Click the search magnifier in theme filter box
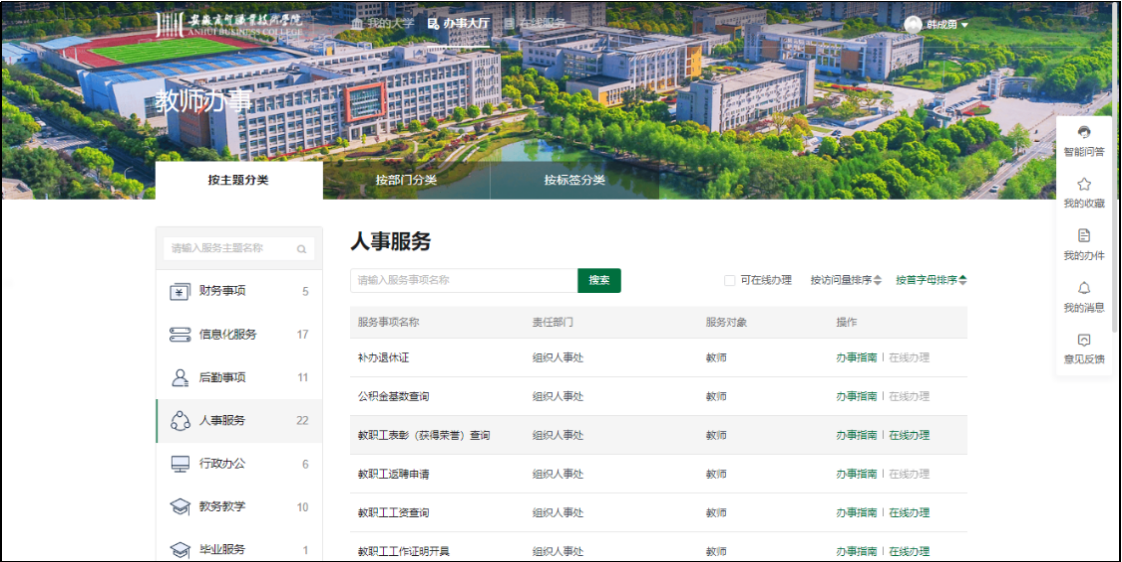The width and height of the screenshot is (1122, 562). (x=301, y=249)
